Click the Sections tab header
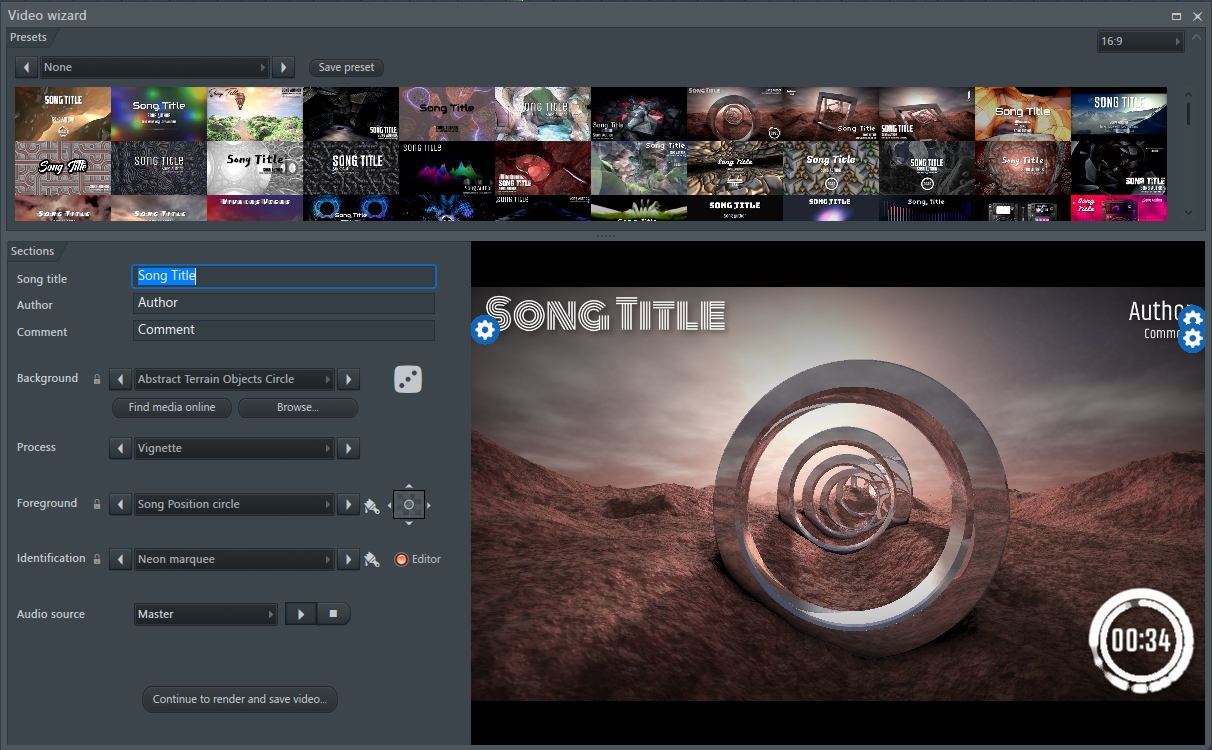1212x750 pixels. (x=32, y=251)
